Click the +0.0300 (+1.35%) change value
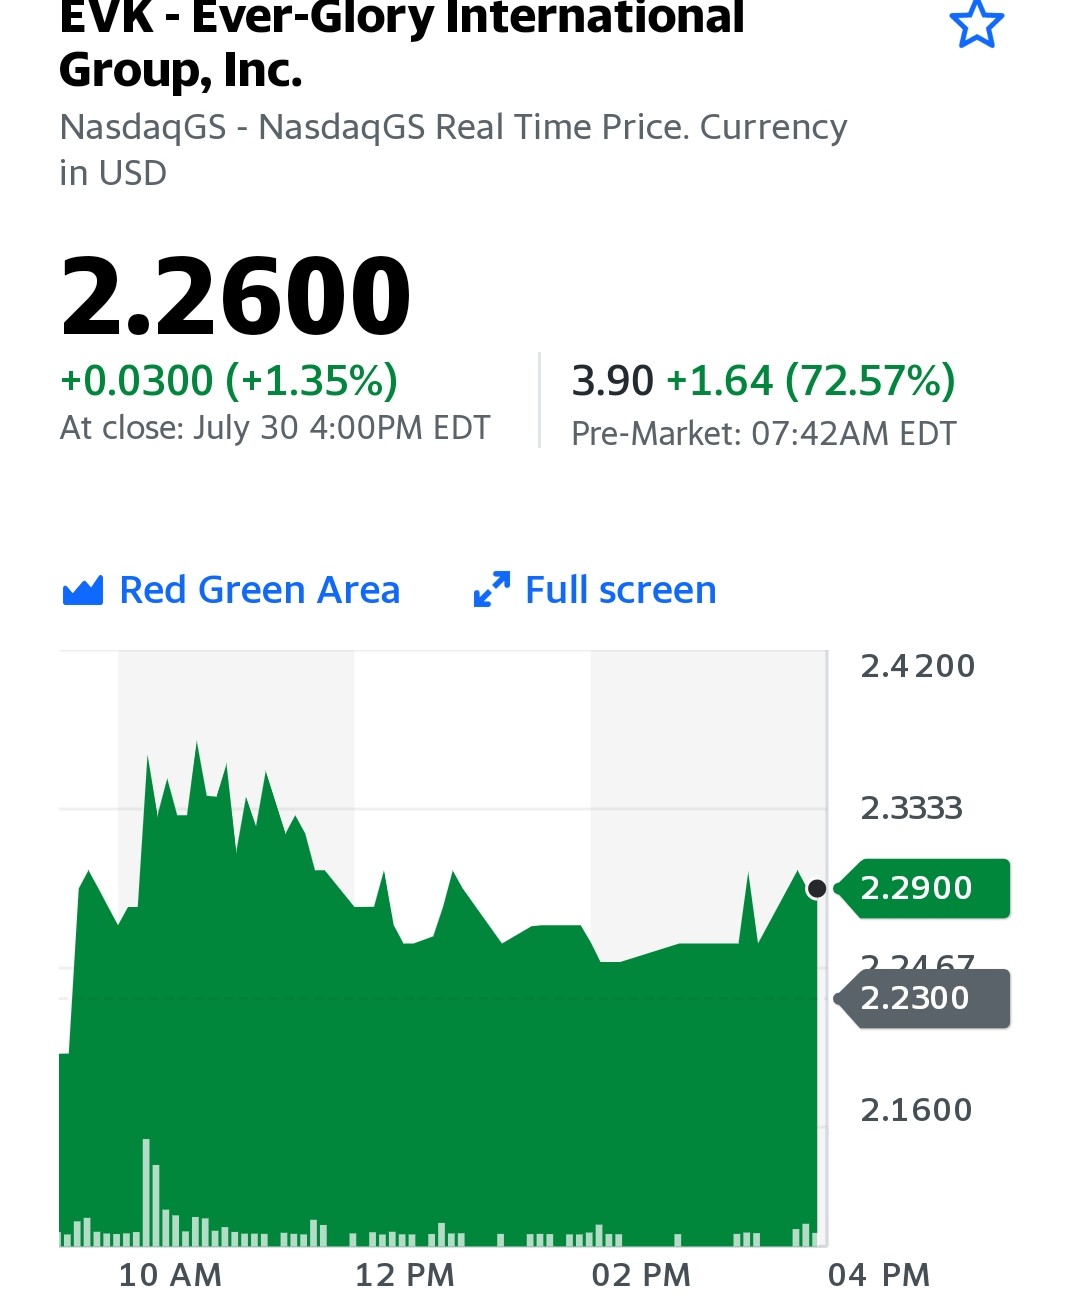The image size is (1079, 1300). [x=229, y=381]
